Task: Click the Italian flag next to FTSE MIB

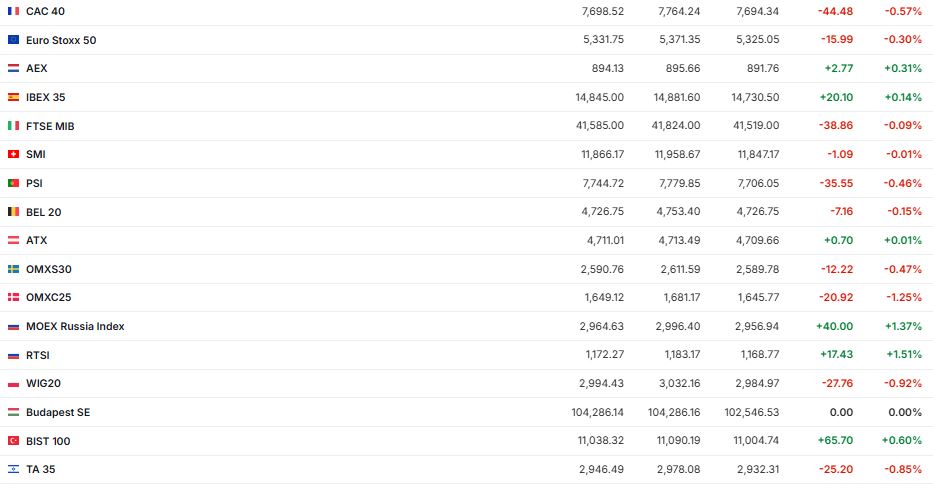Action: point(13,126)
